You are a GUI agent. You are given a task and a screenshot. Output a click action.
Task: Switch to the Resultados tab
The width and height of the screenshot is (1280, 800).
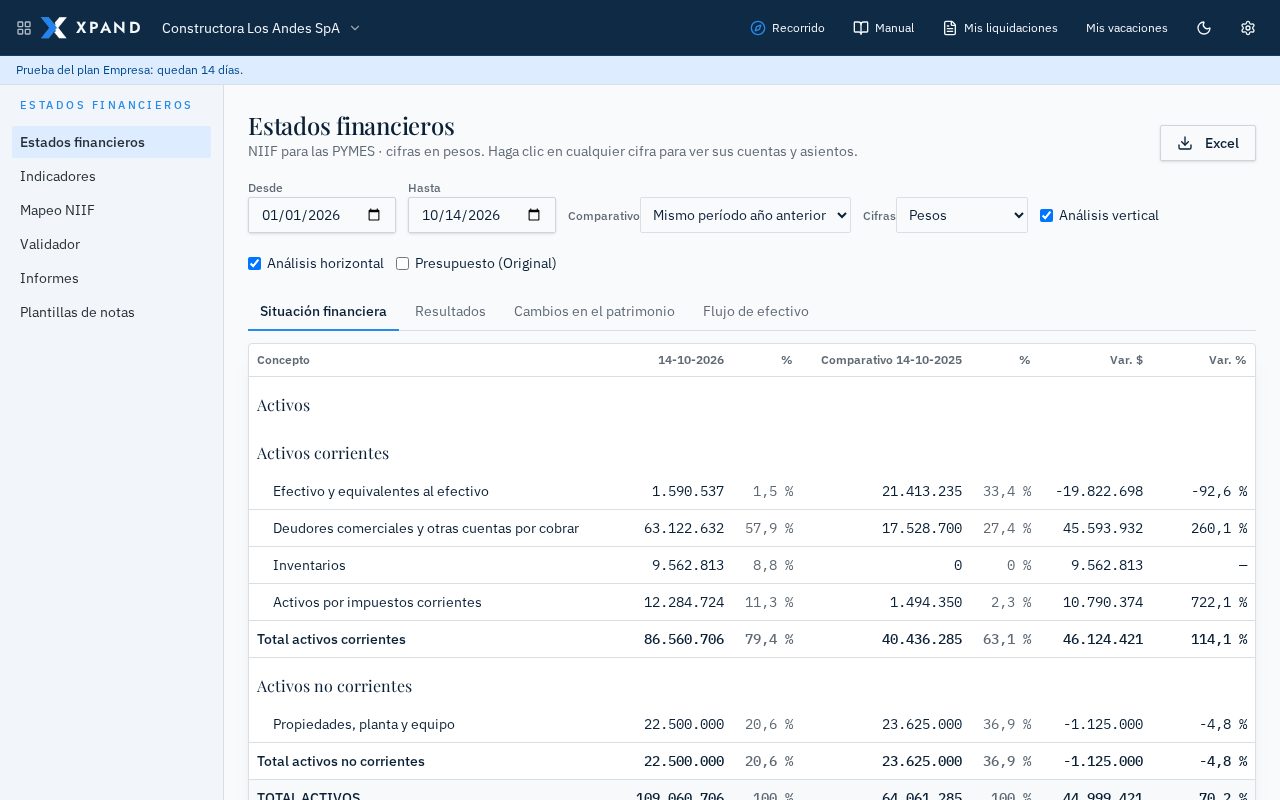coord(450,311)
